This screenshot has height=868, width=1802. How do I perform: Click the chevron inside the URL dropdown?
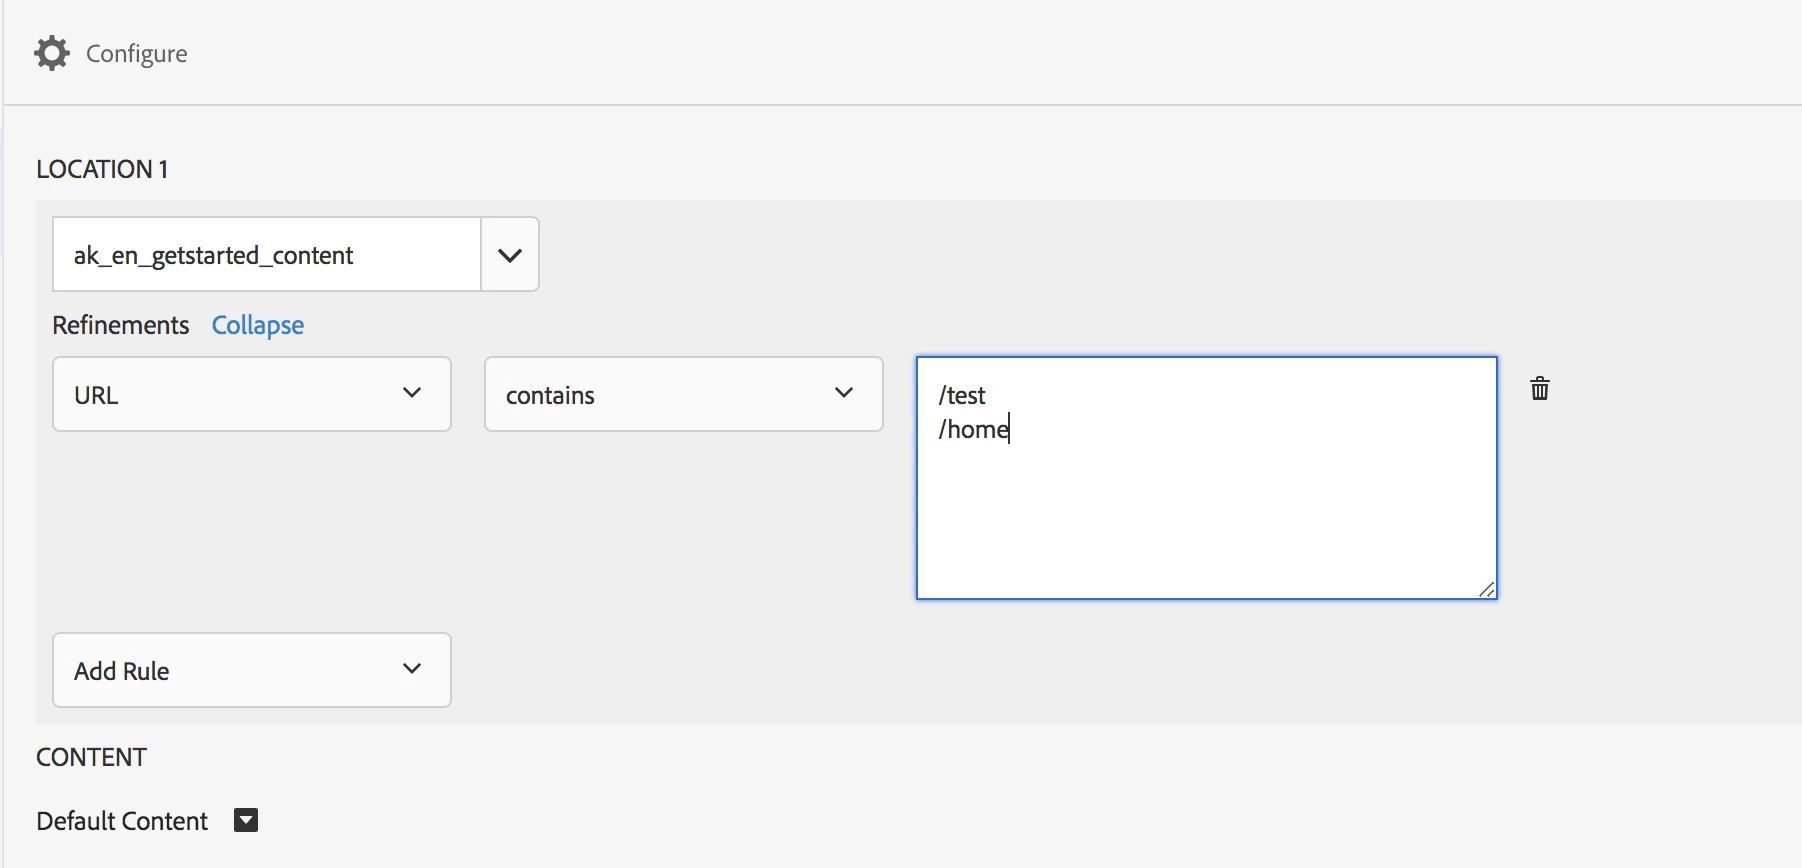(412, 393)
